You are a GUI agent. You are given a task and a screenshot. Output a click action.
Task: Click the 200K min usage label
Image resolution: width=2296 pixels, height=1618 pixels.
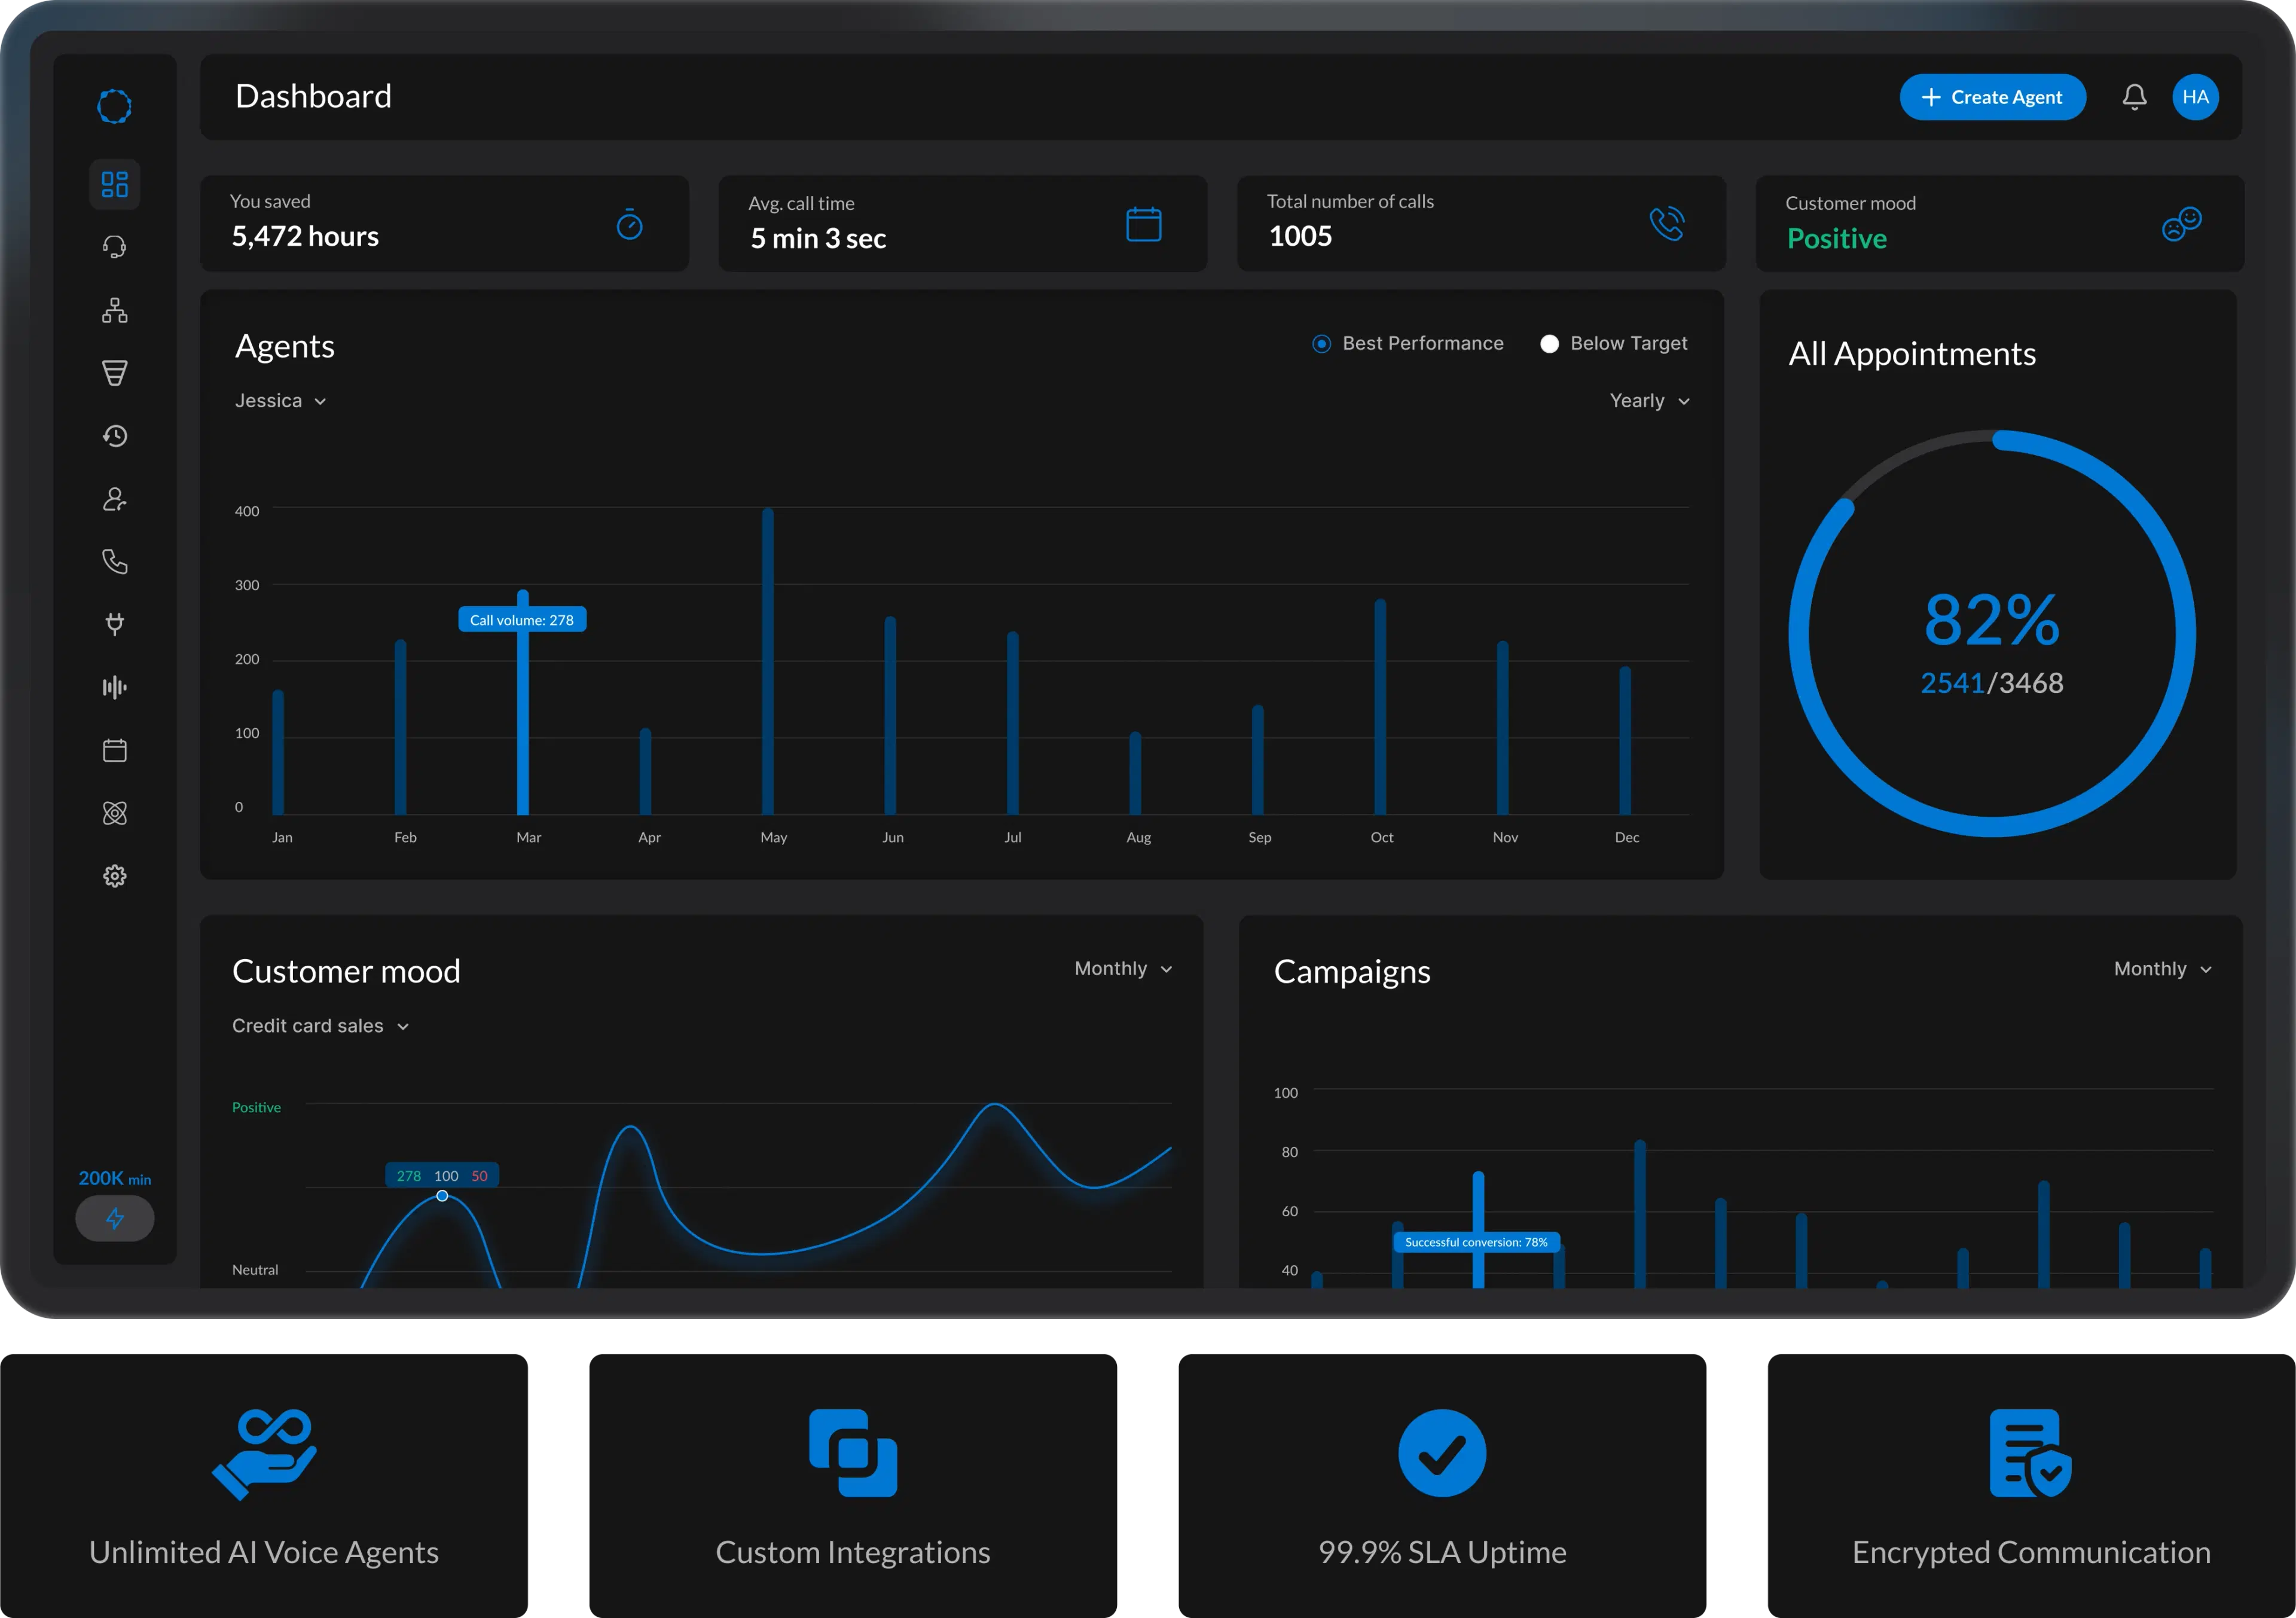point(115,1178)
